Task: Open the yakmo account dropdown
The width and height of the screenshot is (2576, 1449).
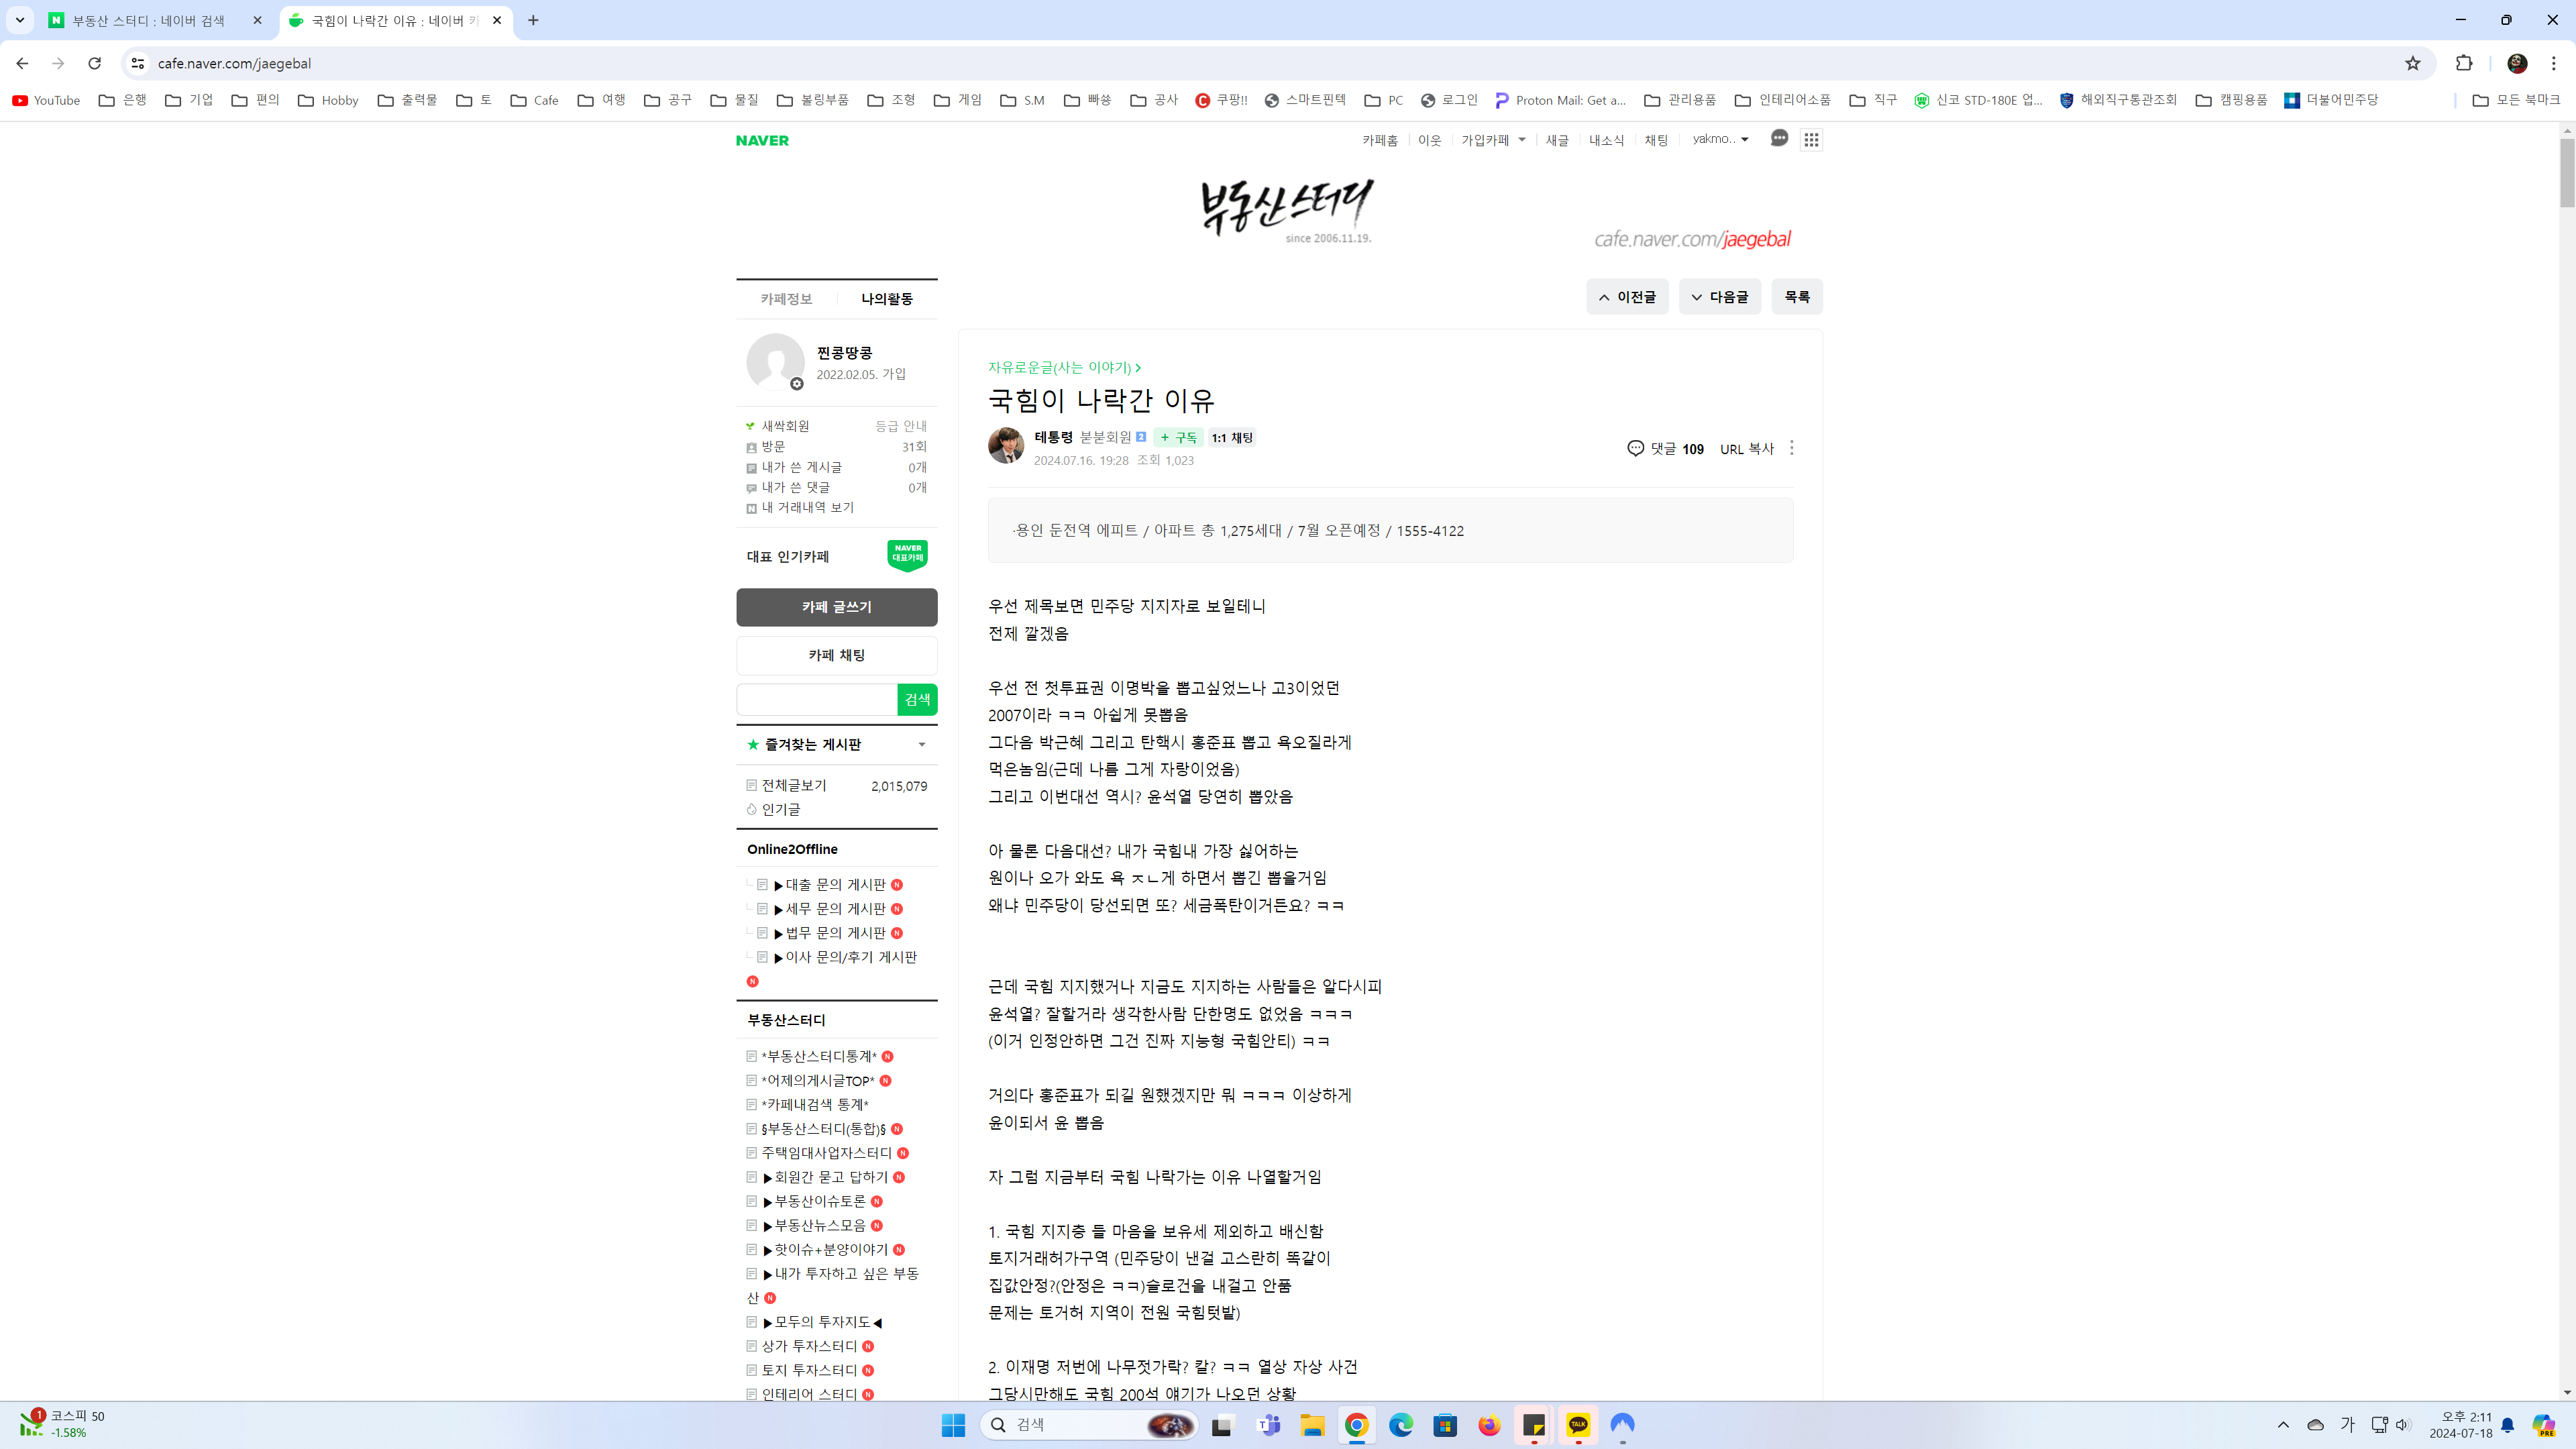Action: pyautogui.click(x=1720, y=139)
